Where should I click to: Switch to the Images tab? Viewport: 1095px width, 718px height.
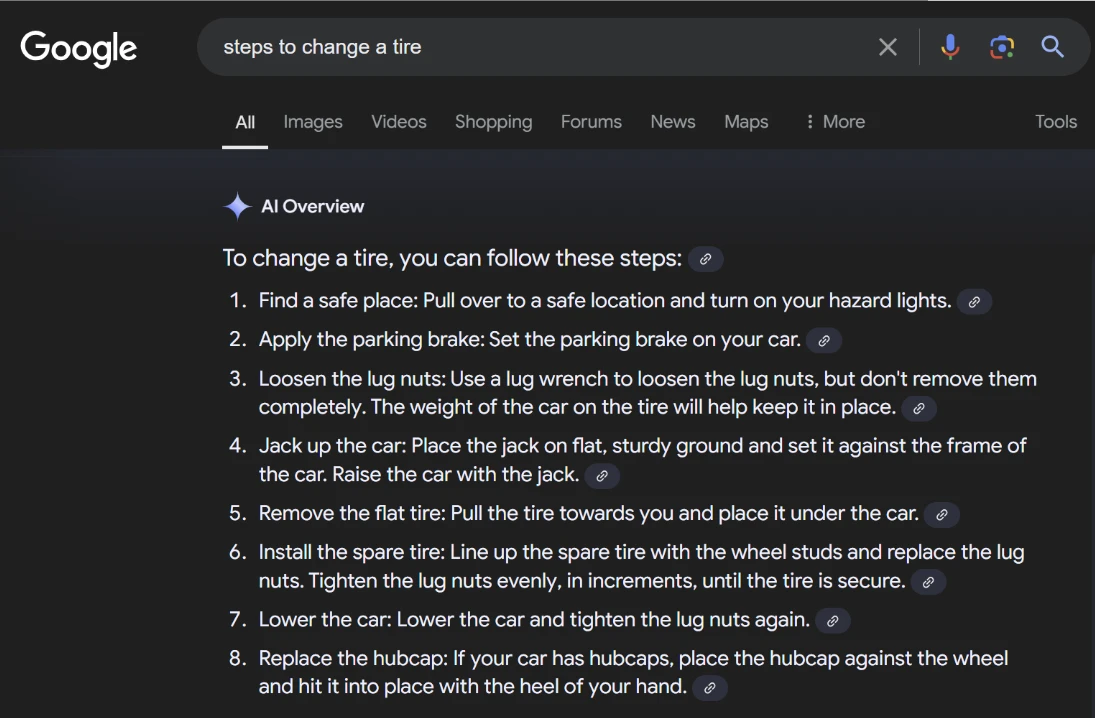[x=312, y=121]
